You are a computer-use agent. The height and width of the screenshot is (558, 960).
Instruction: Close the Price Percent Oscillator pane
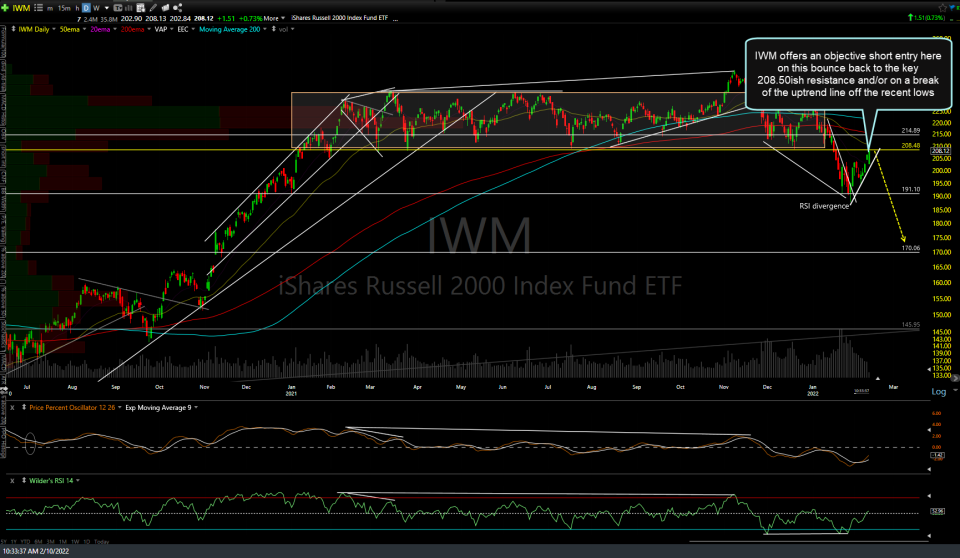pyautogui.click(x=12, y=407)
